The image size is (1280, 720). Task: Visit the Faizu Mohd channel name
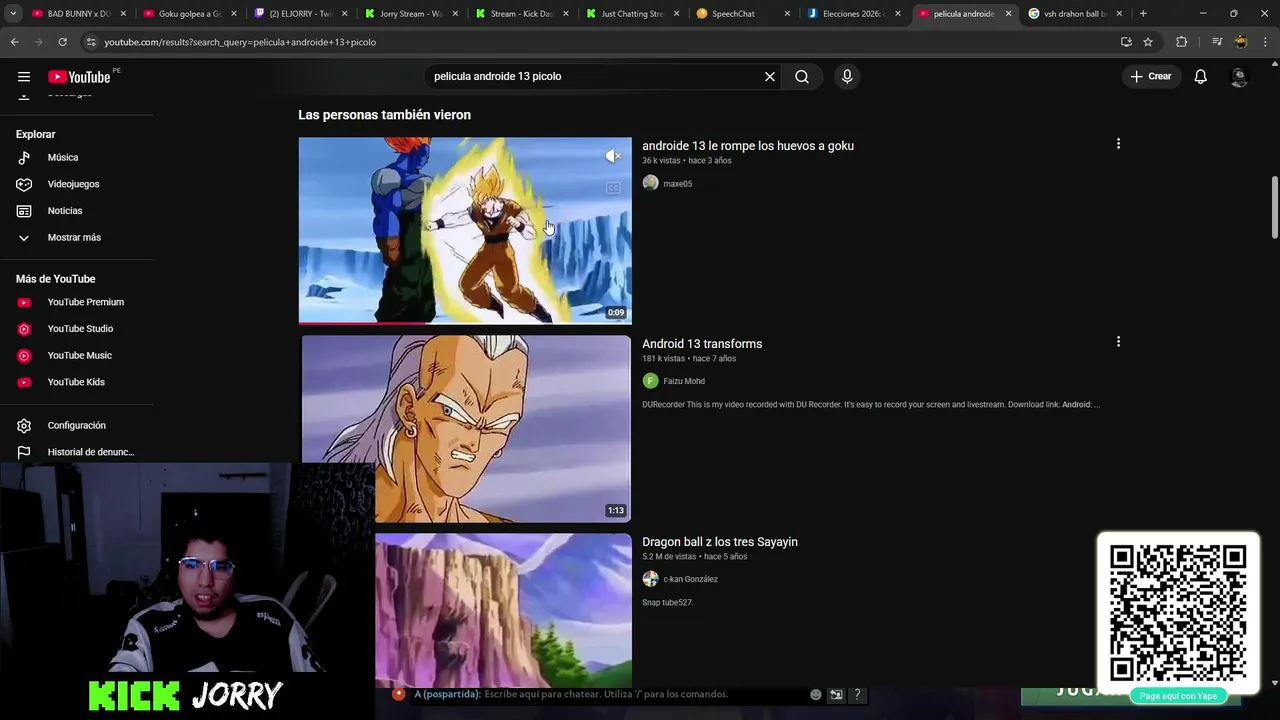click(684, 381)
